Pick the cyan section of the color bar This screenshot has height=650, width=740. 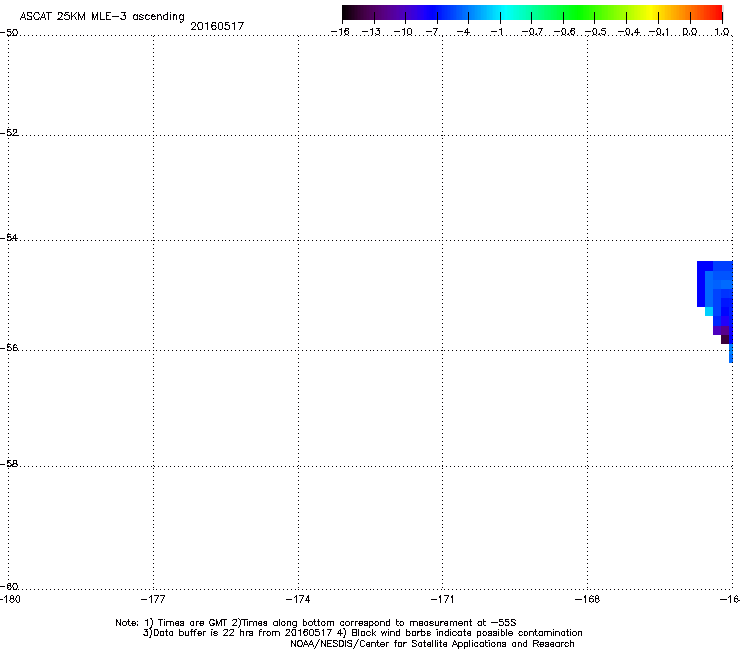click(507, 12)
